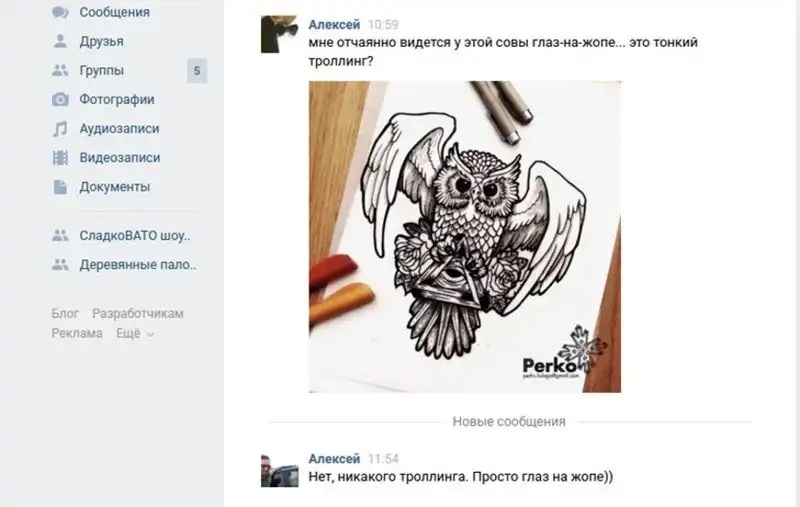The width and height of the screenshot is (800, 507).
Task: Open the Блог footer link
Action: 65,314
